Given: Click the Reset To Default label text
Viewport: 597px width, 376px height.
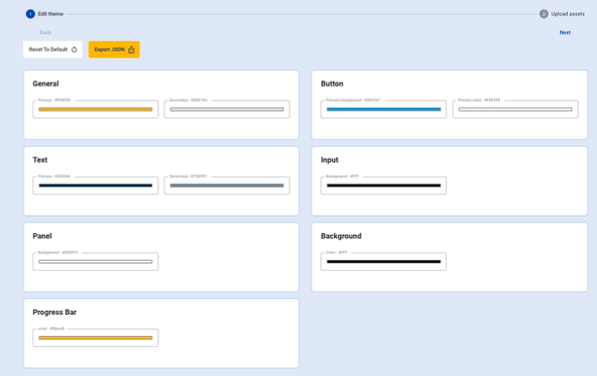Looking at the screenshot, I should point(48,49).
